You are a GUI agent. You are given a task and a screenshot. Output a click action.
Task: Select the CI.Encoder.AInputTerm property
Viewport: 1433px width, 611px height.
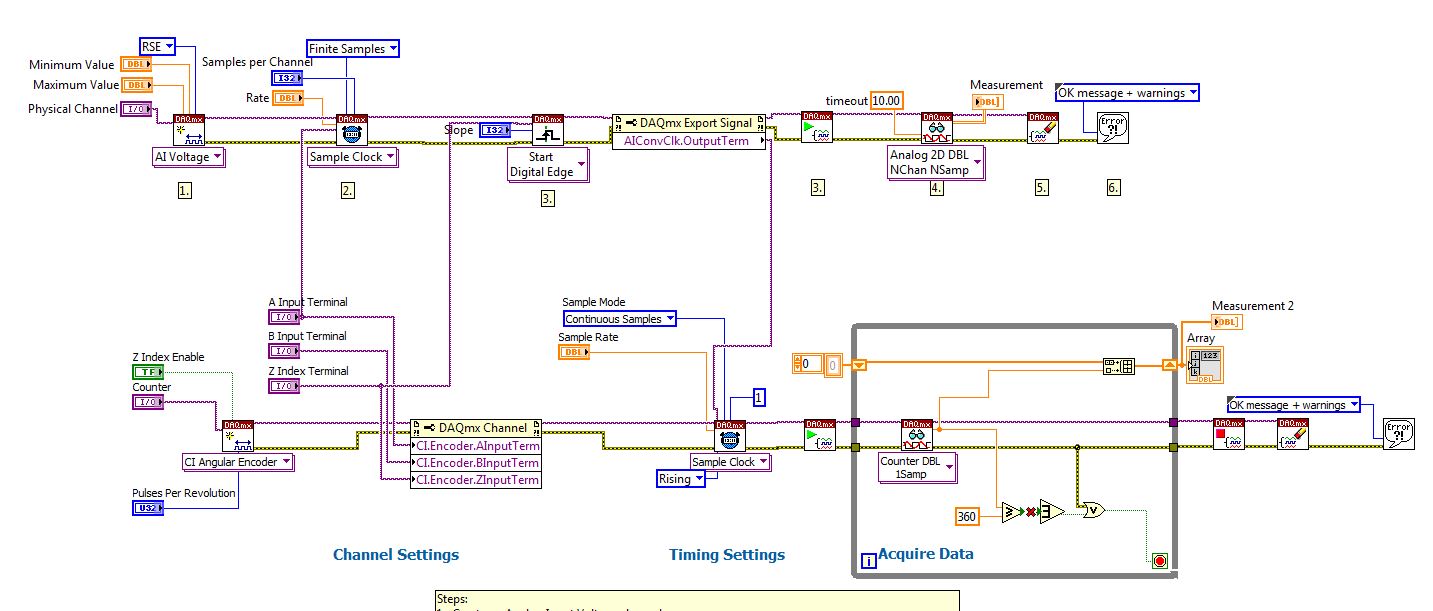coord(476,445)
